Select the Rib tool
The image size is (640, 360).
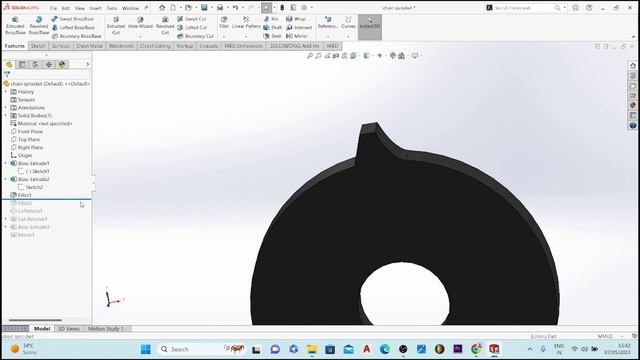tap(271, 19)
